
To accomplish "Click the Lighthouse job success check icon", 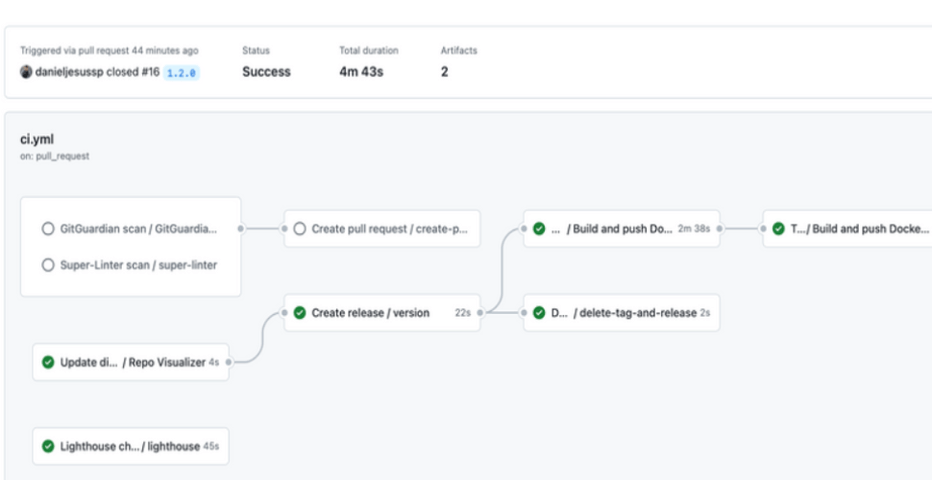I will (x=48, y=446).
